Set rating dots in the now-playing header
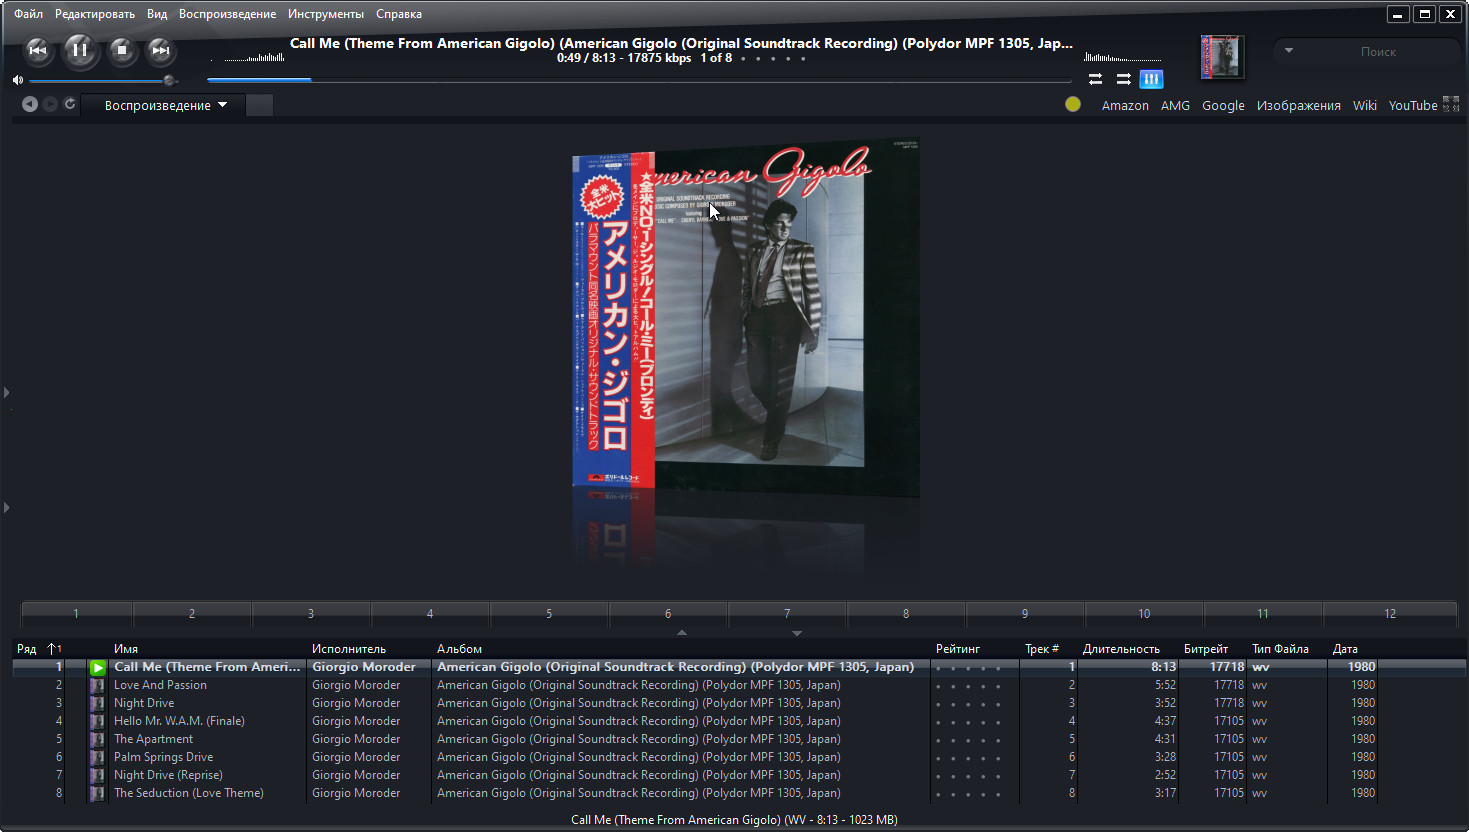Image resolution: width=1469 pixels, height=832 pixels. point(773,59)
